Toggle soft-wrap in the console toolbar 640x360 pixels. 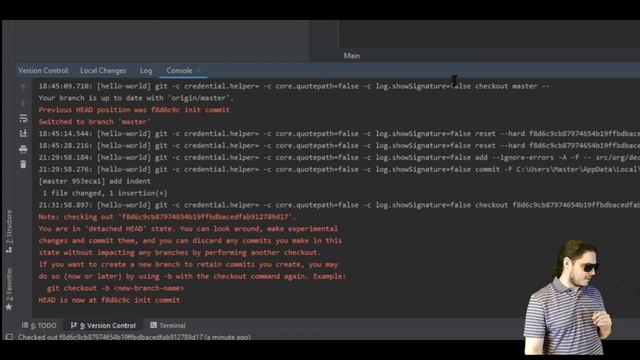coord(23,118)
